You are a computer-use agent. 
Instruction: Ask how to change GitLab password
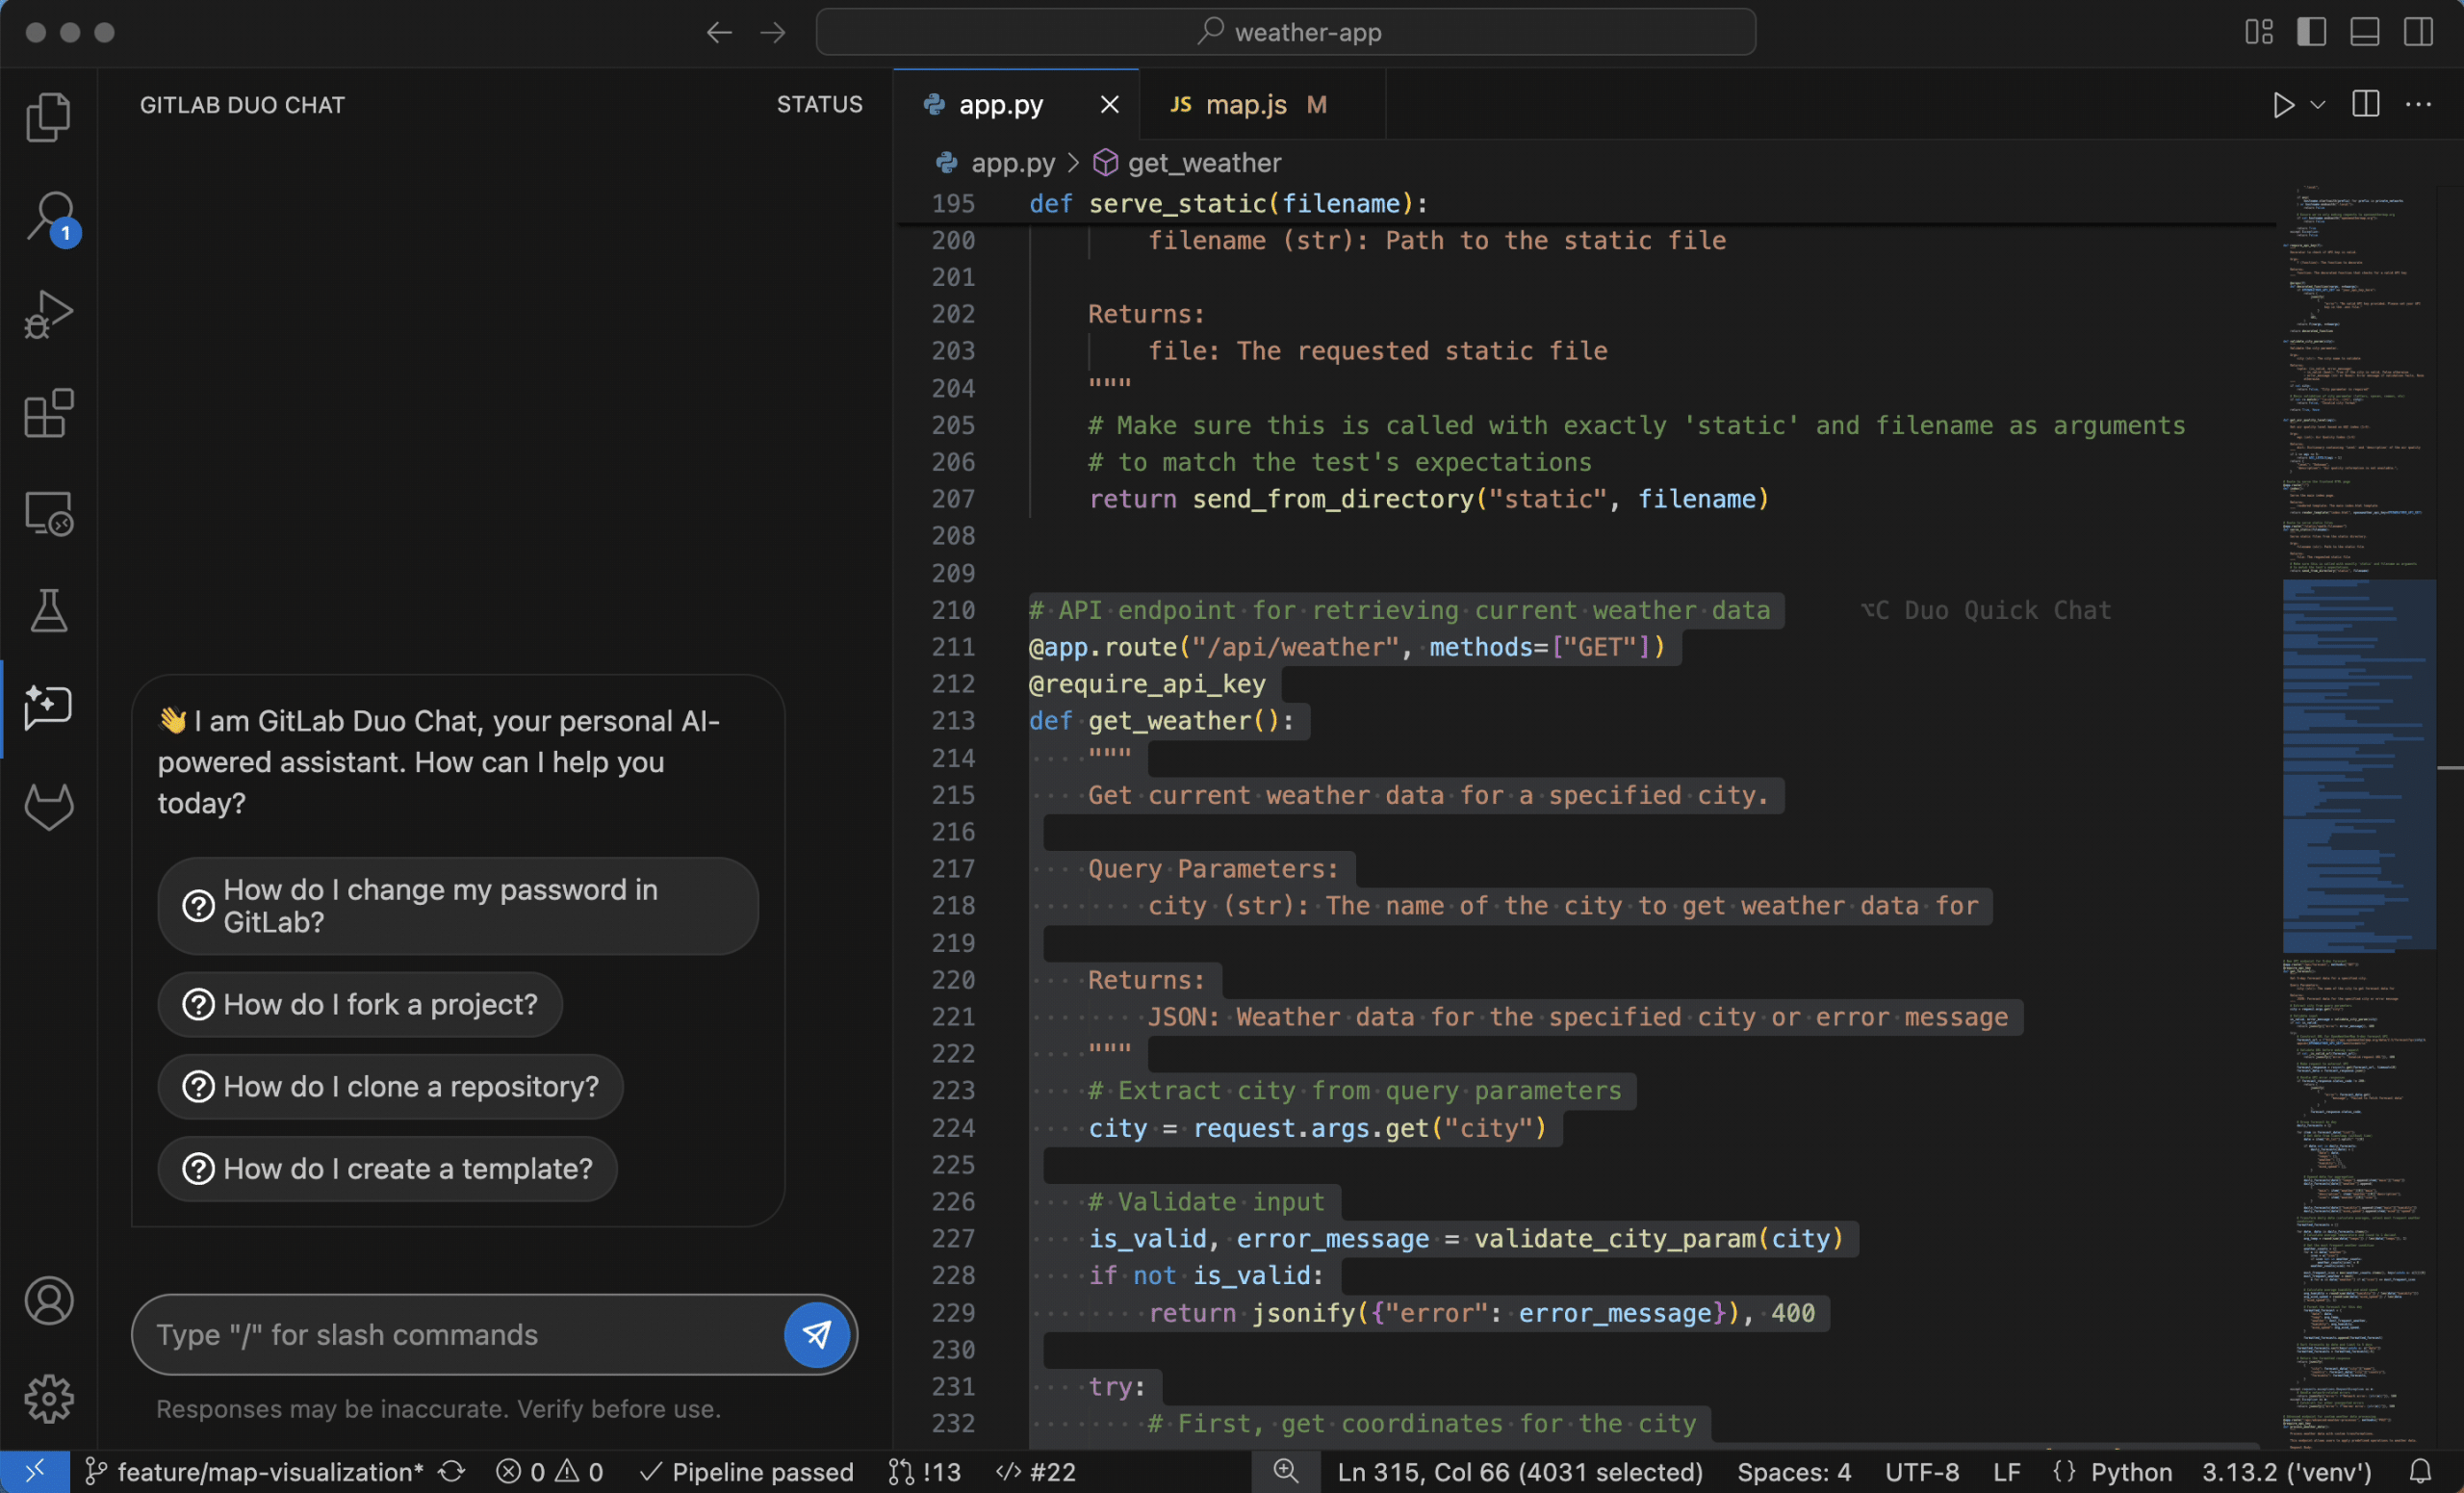(x=458, y=905)
